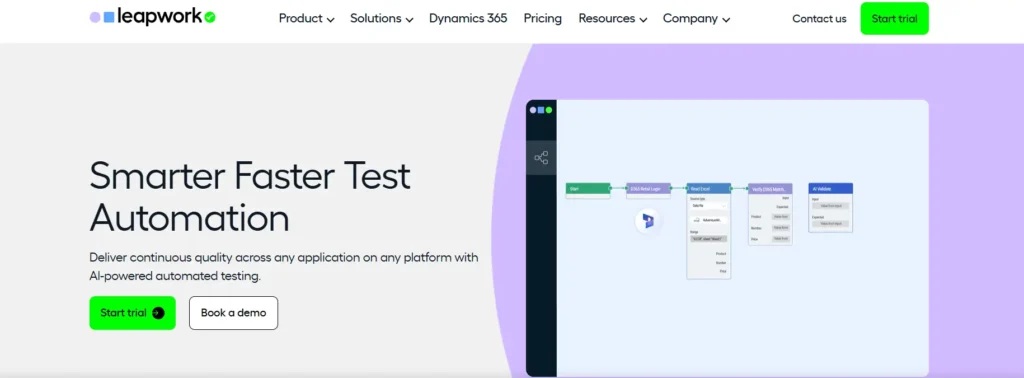Select the Verify D365 Match block header
Image resolution: width=1024 pixels, height=378 pixels.
click(x=770, y=189)
